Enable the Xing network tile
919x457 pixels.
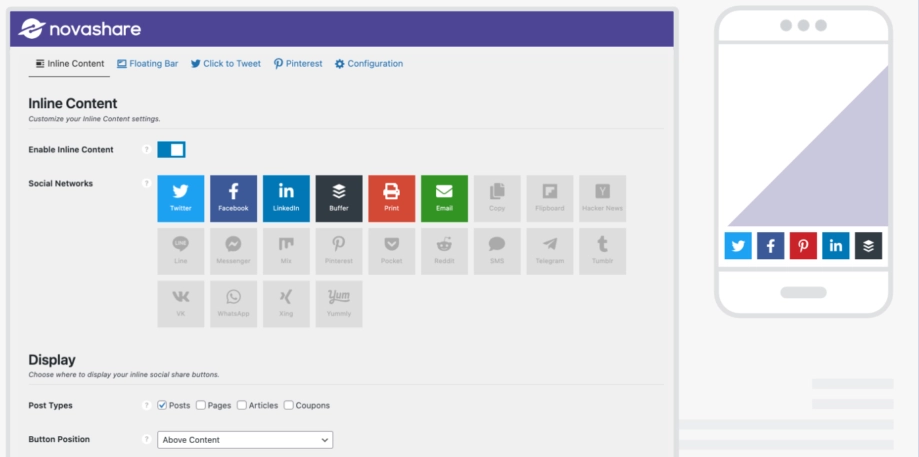pos(286,304)
